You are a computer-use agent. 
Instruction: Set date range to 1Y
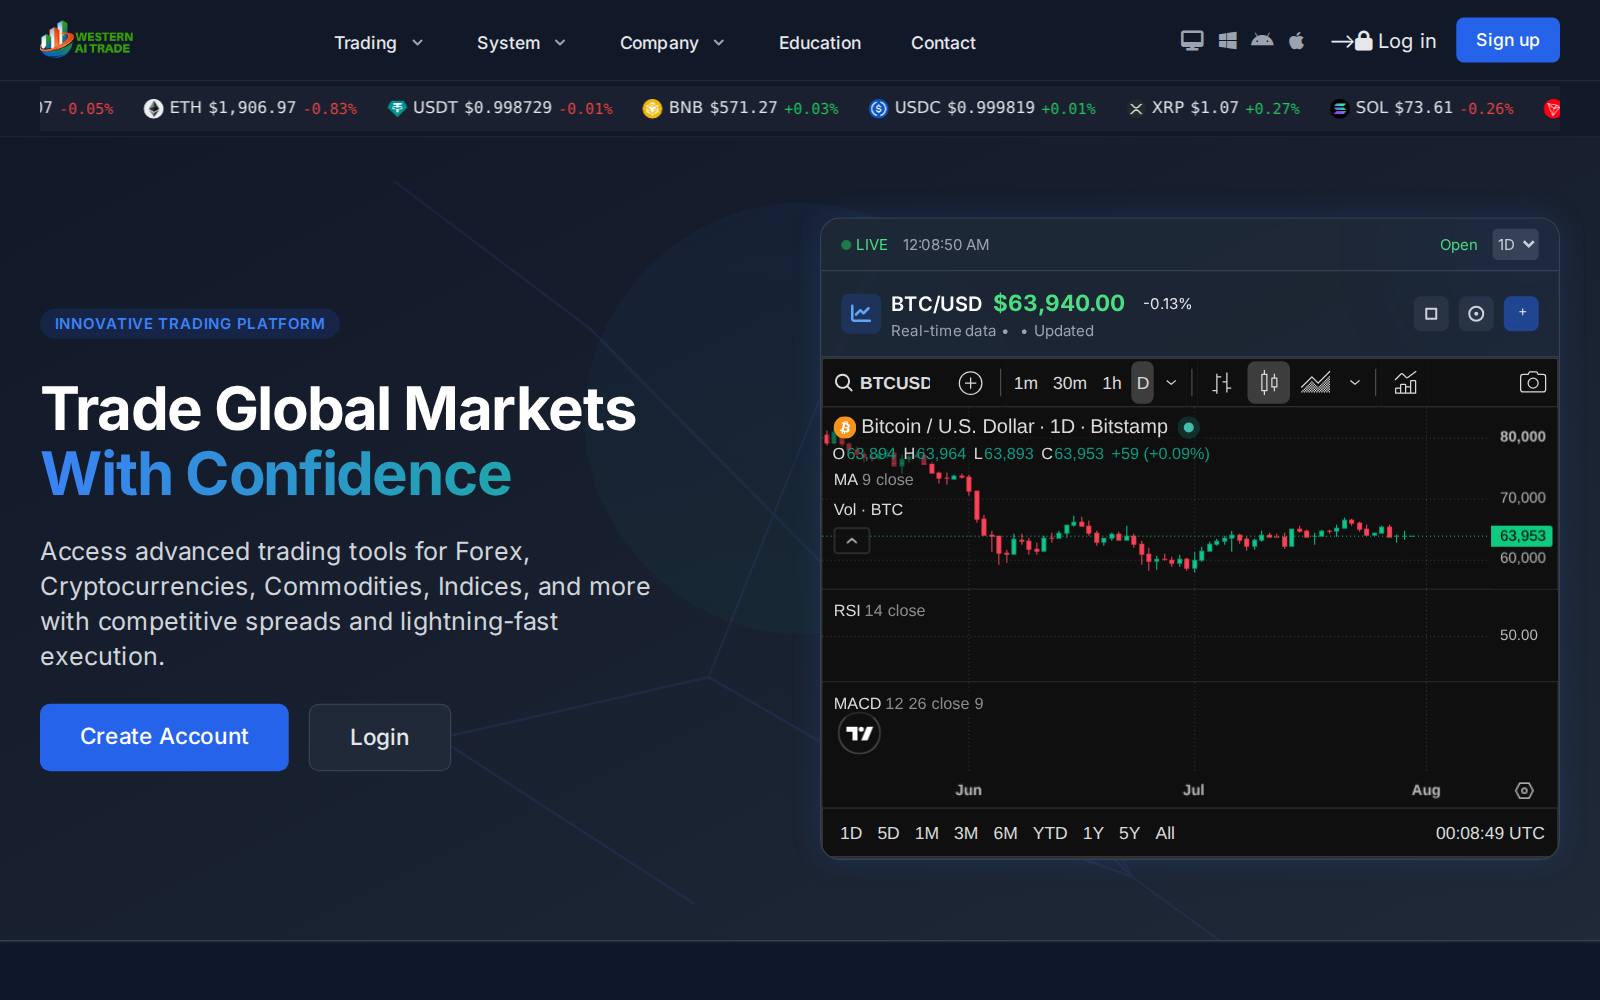1093,833
